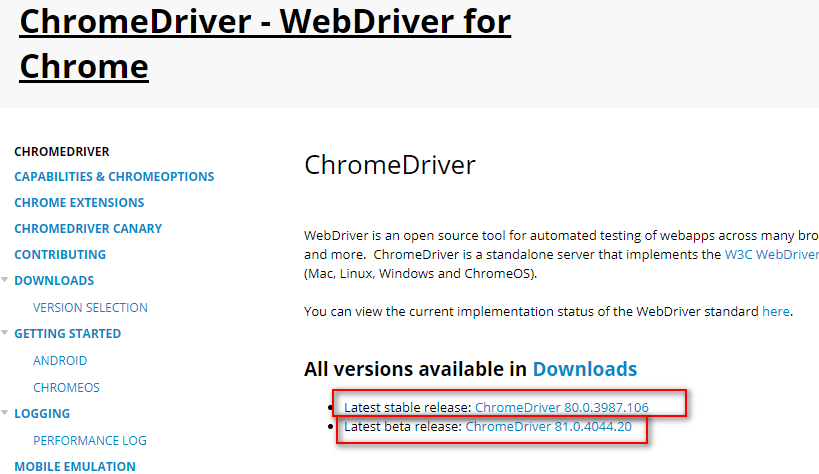Collapse the Getting Started triangle
Screen dimensions: 819x474
[5, 334]
